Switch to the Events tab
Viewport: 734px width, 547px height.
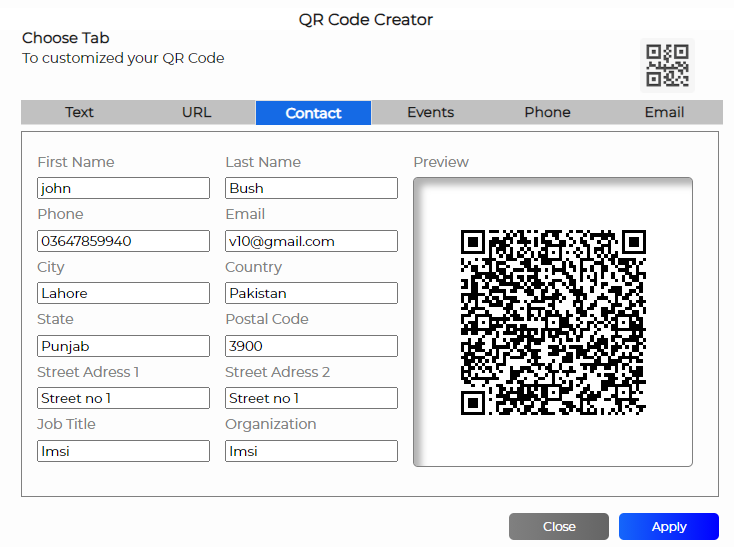(x=430, y=112)
